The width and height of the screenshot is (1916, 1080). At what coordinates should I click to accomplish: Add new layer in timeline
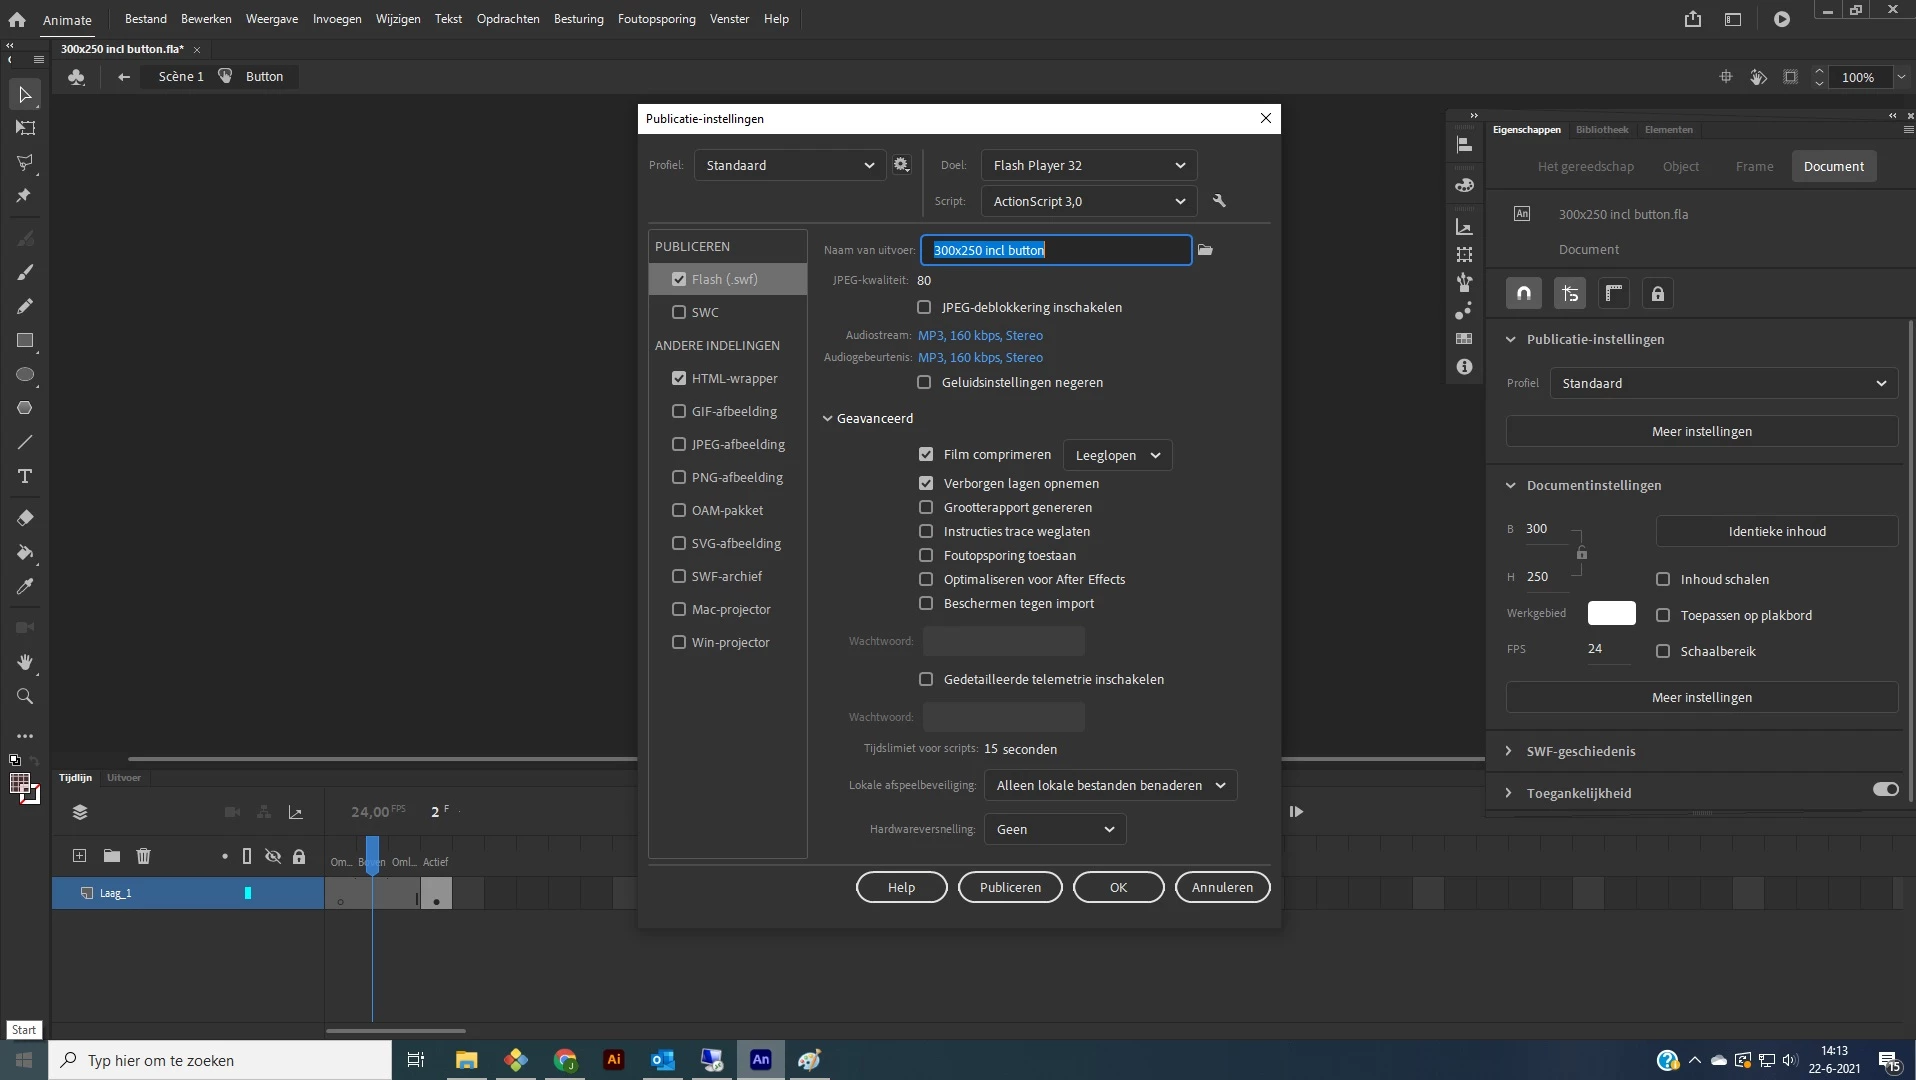[79, 856]
